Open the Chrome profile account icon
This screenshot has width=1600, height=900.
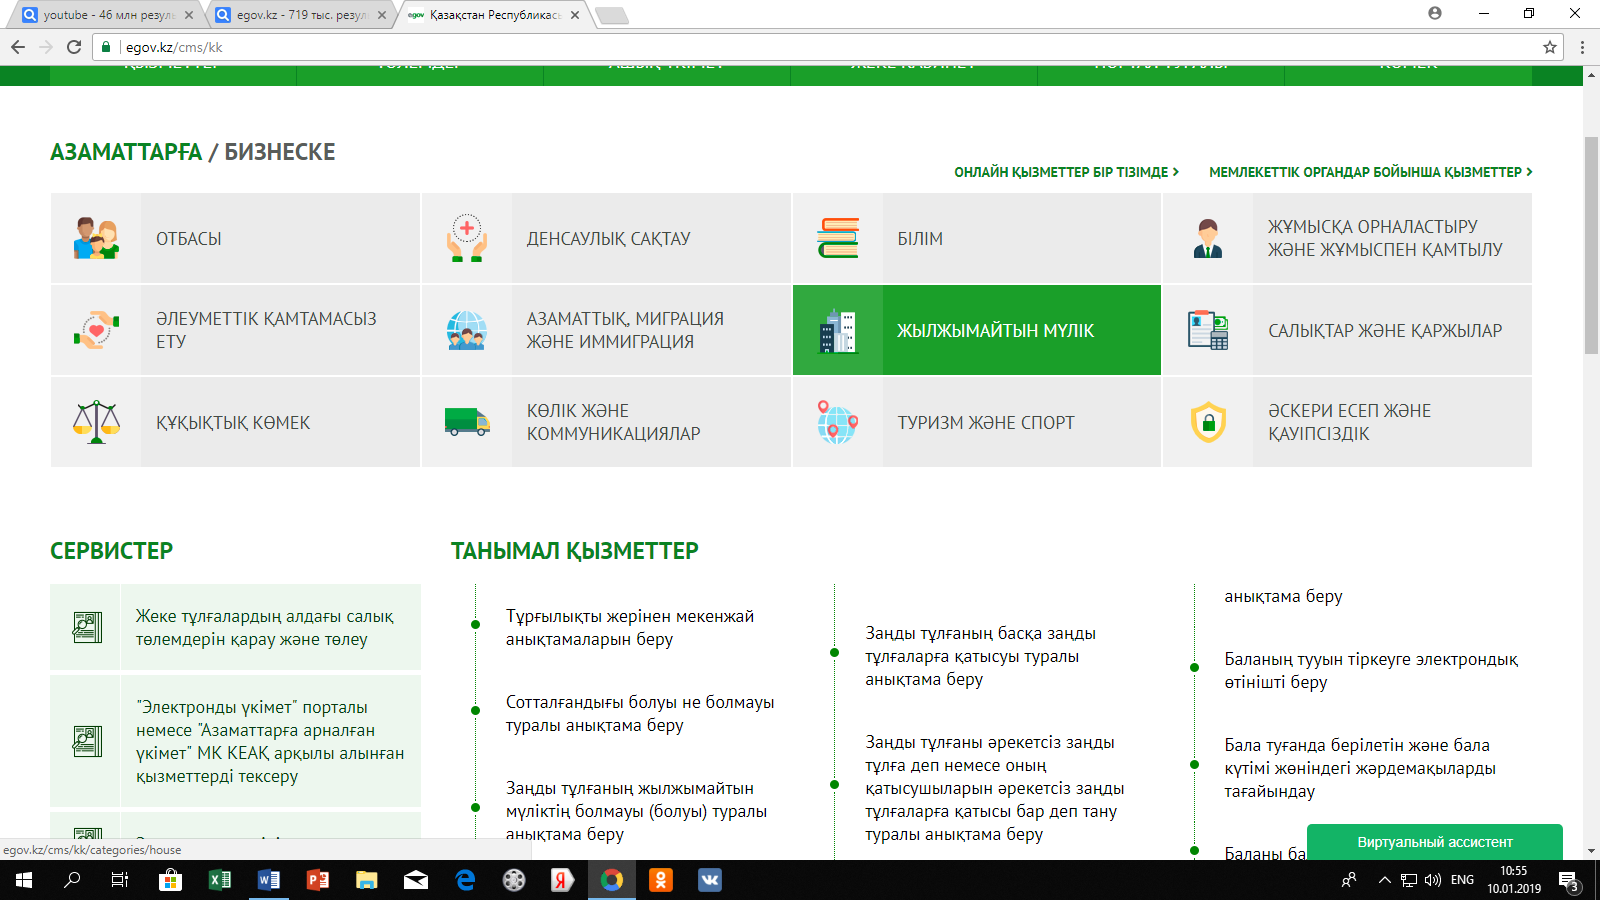(1435, 13)
